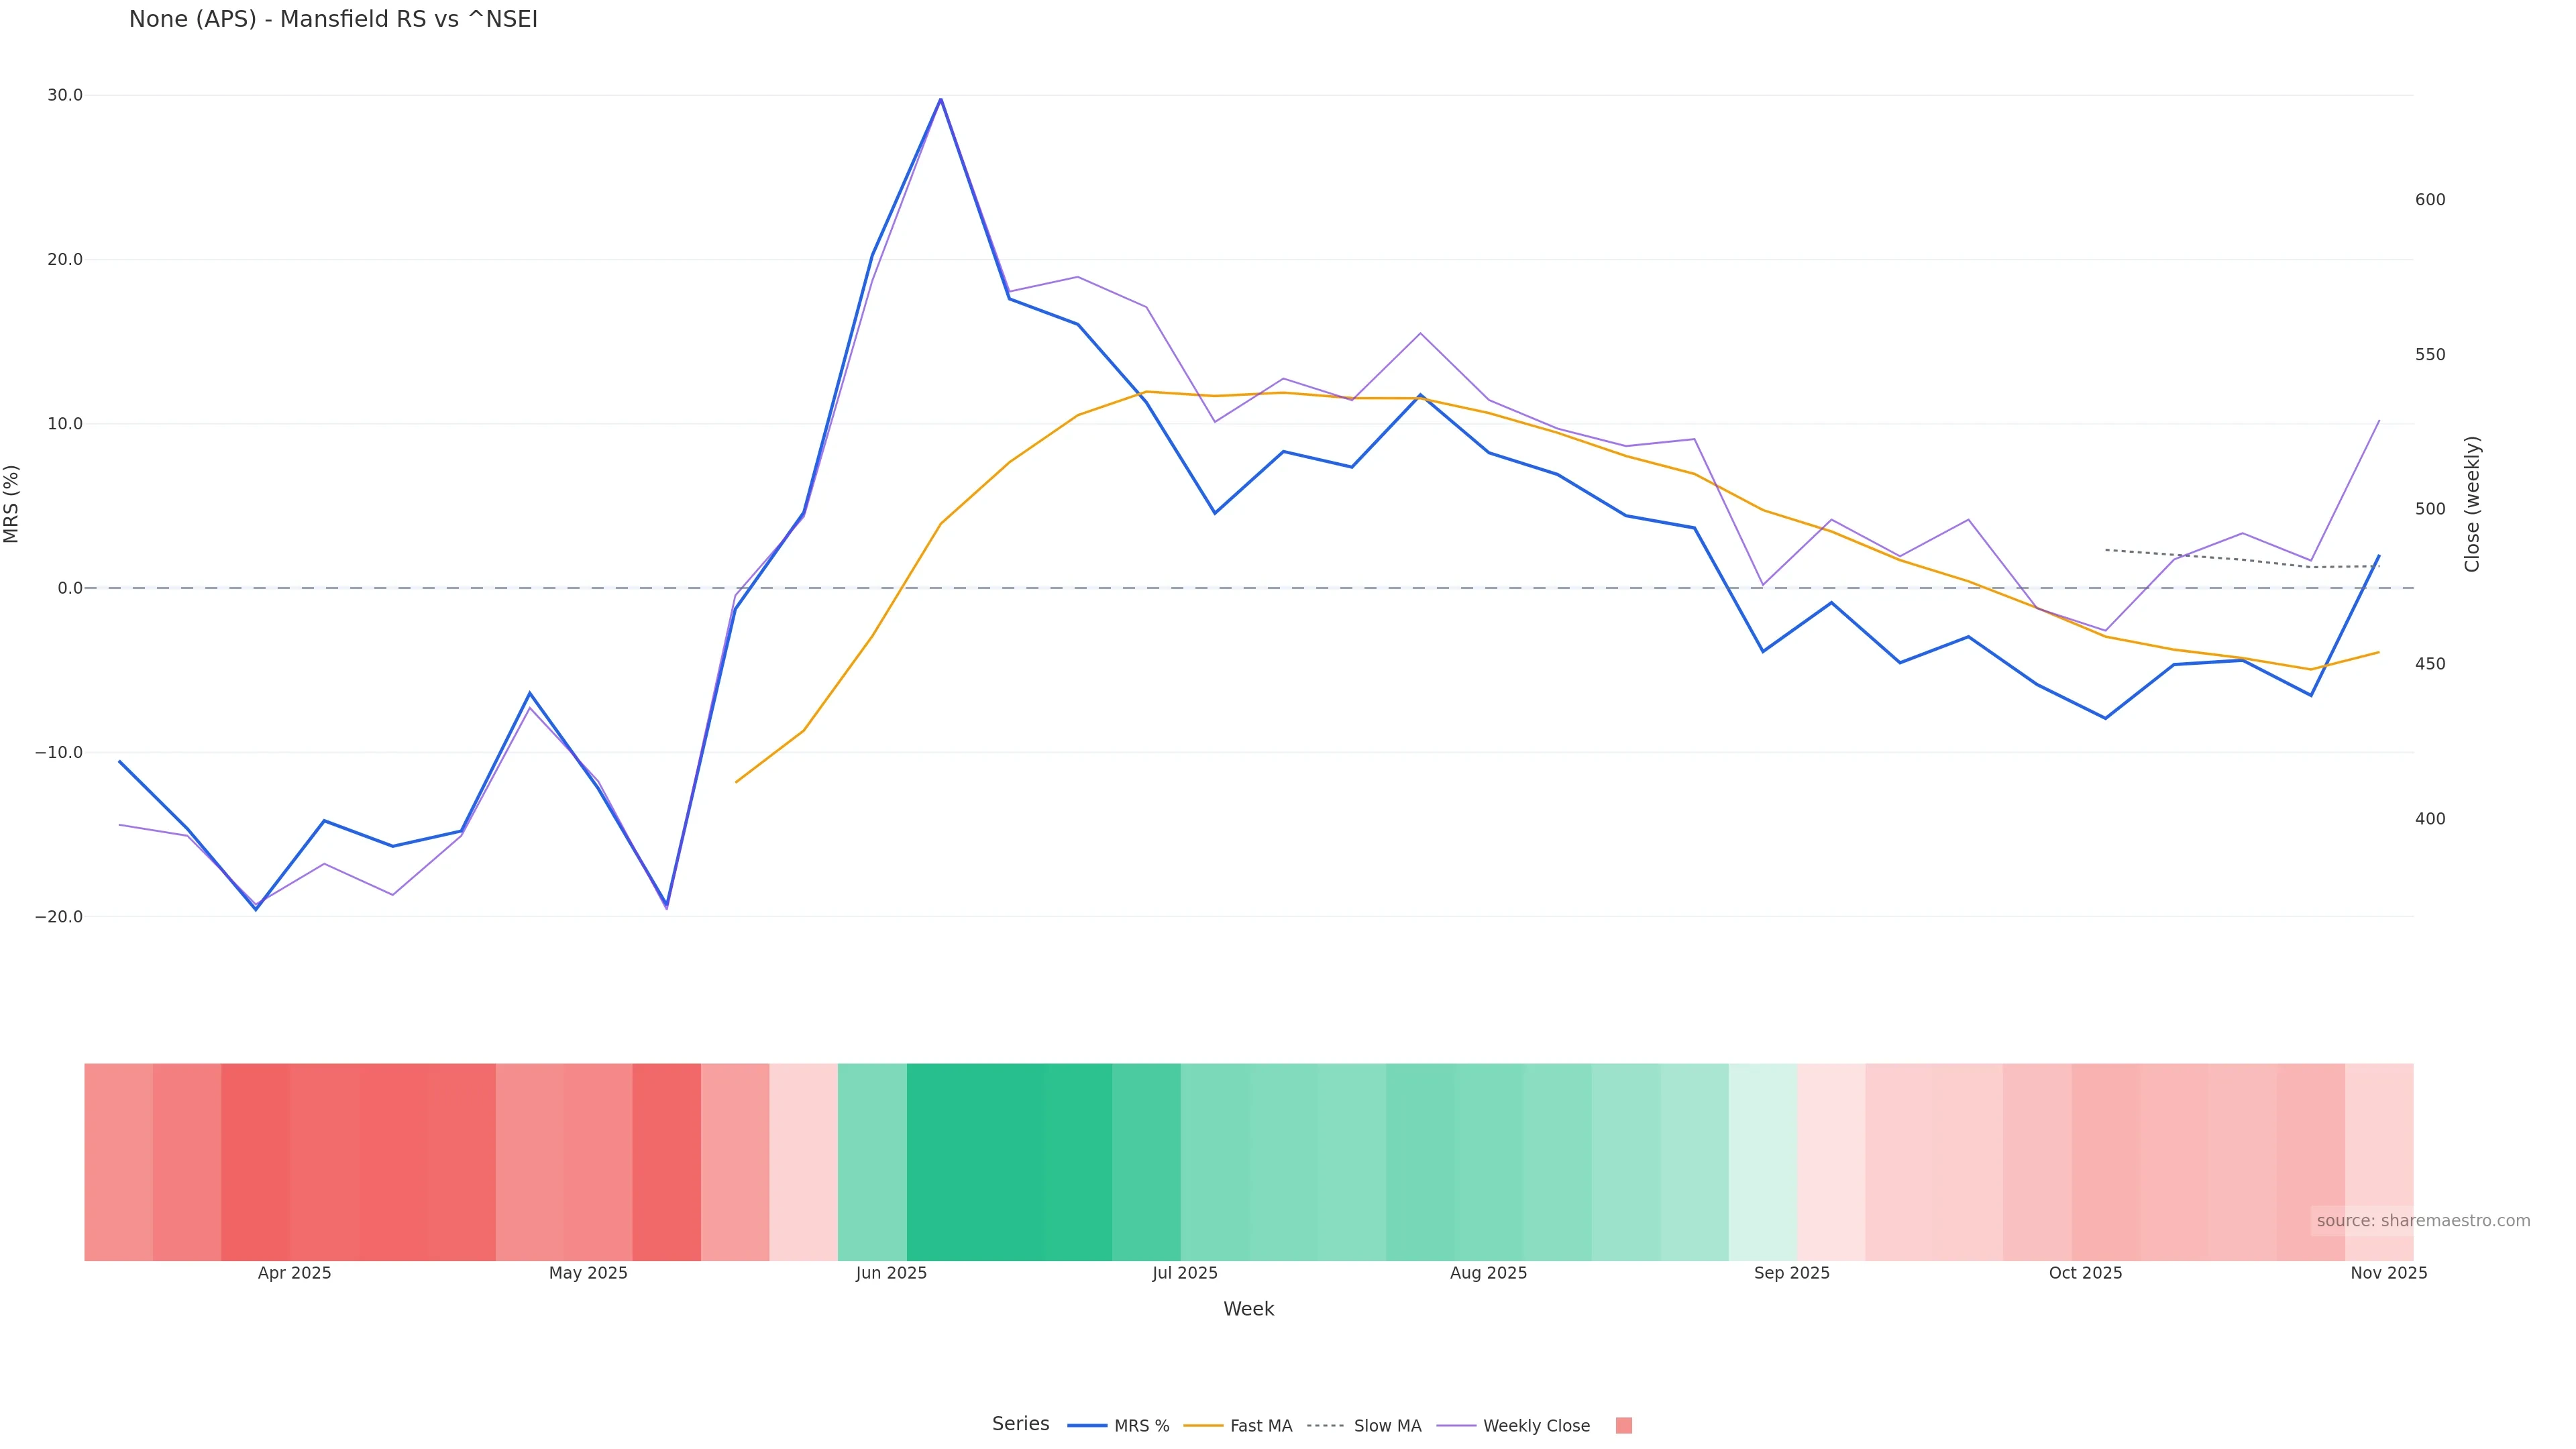
Task: Click the red square legend swatch
Action: [1623, 1426]
